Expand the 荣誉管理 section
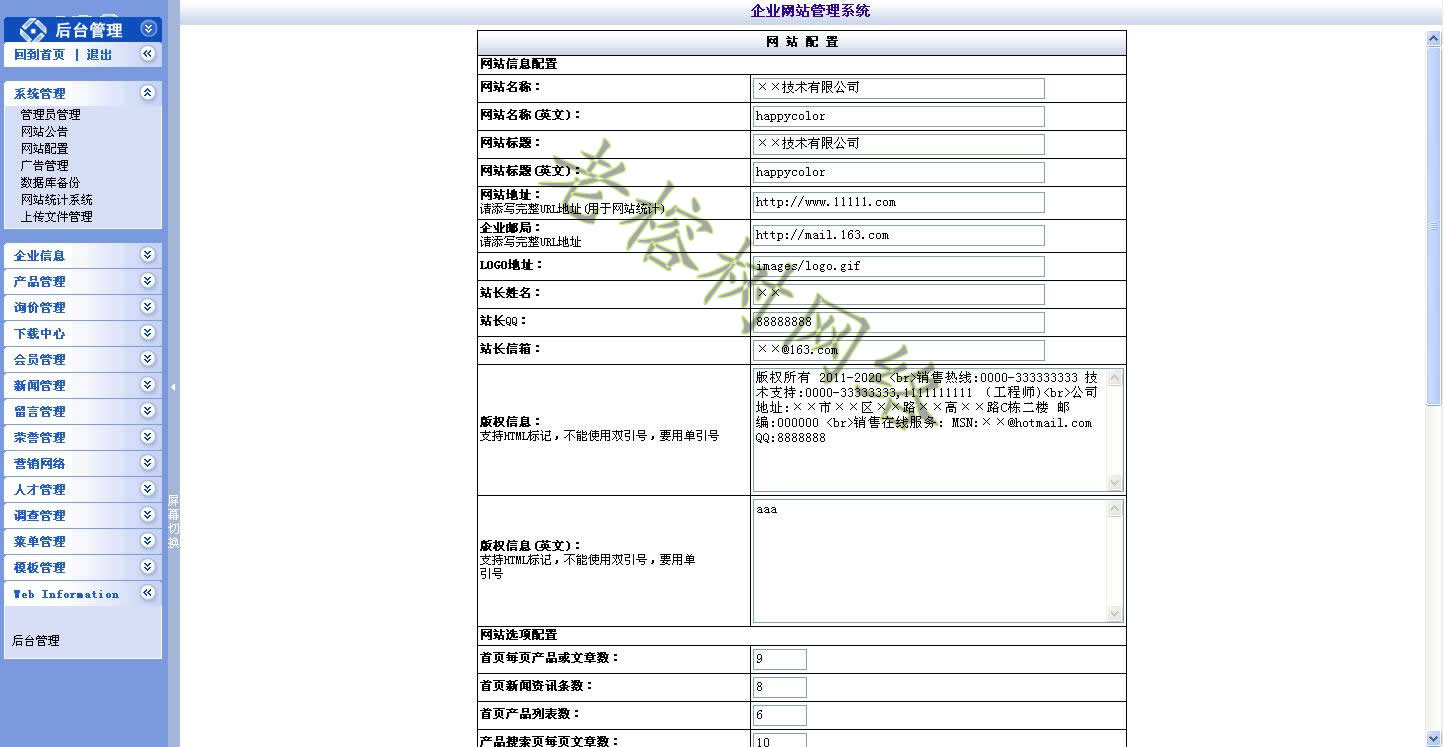 148,437
